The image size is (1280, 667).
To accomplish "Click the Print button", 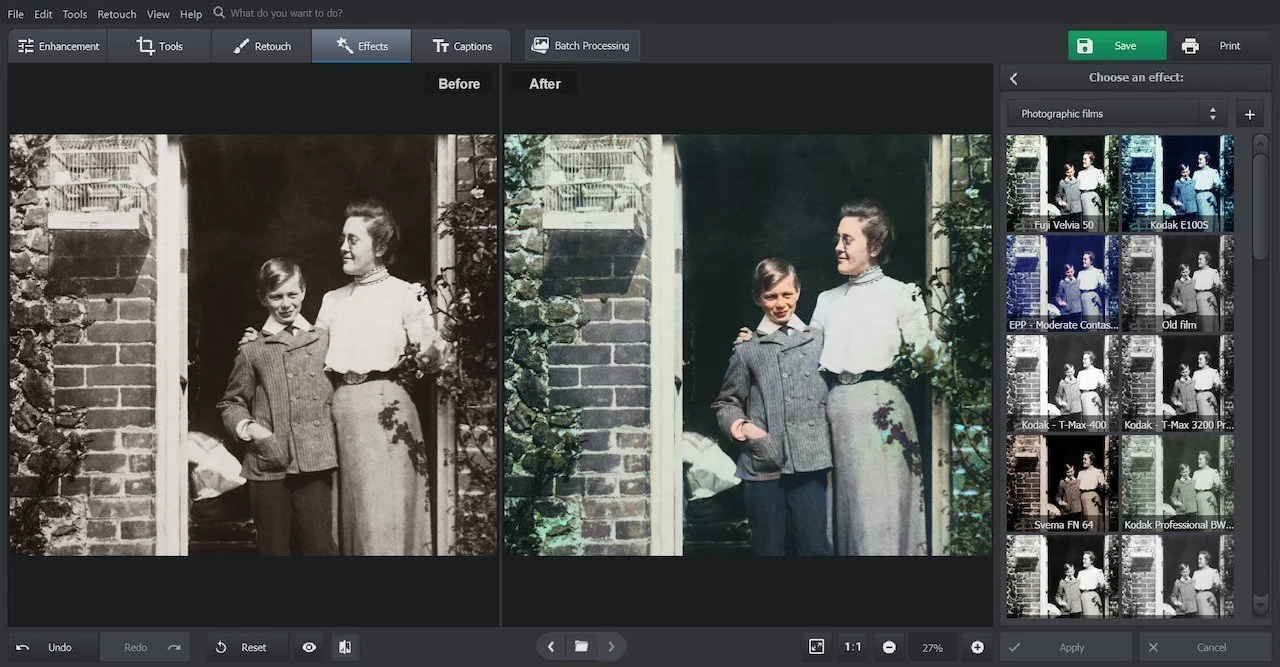I will coord(1218,46).
